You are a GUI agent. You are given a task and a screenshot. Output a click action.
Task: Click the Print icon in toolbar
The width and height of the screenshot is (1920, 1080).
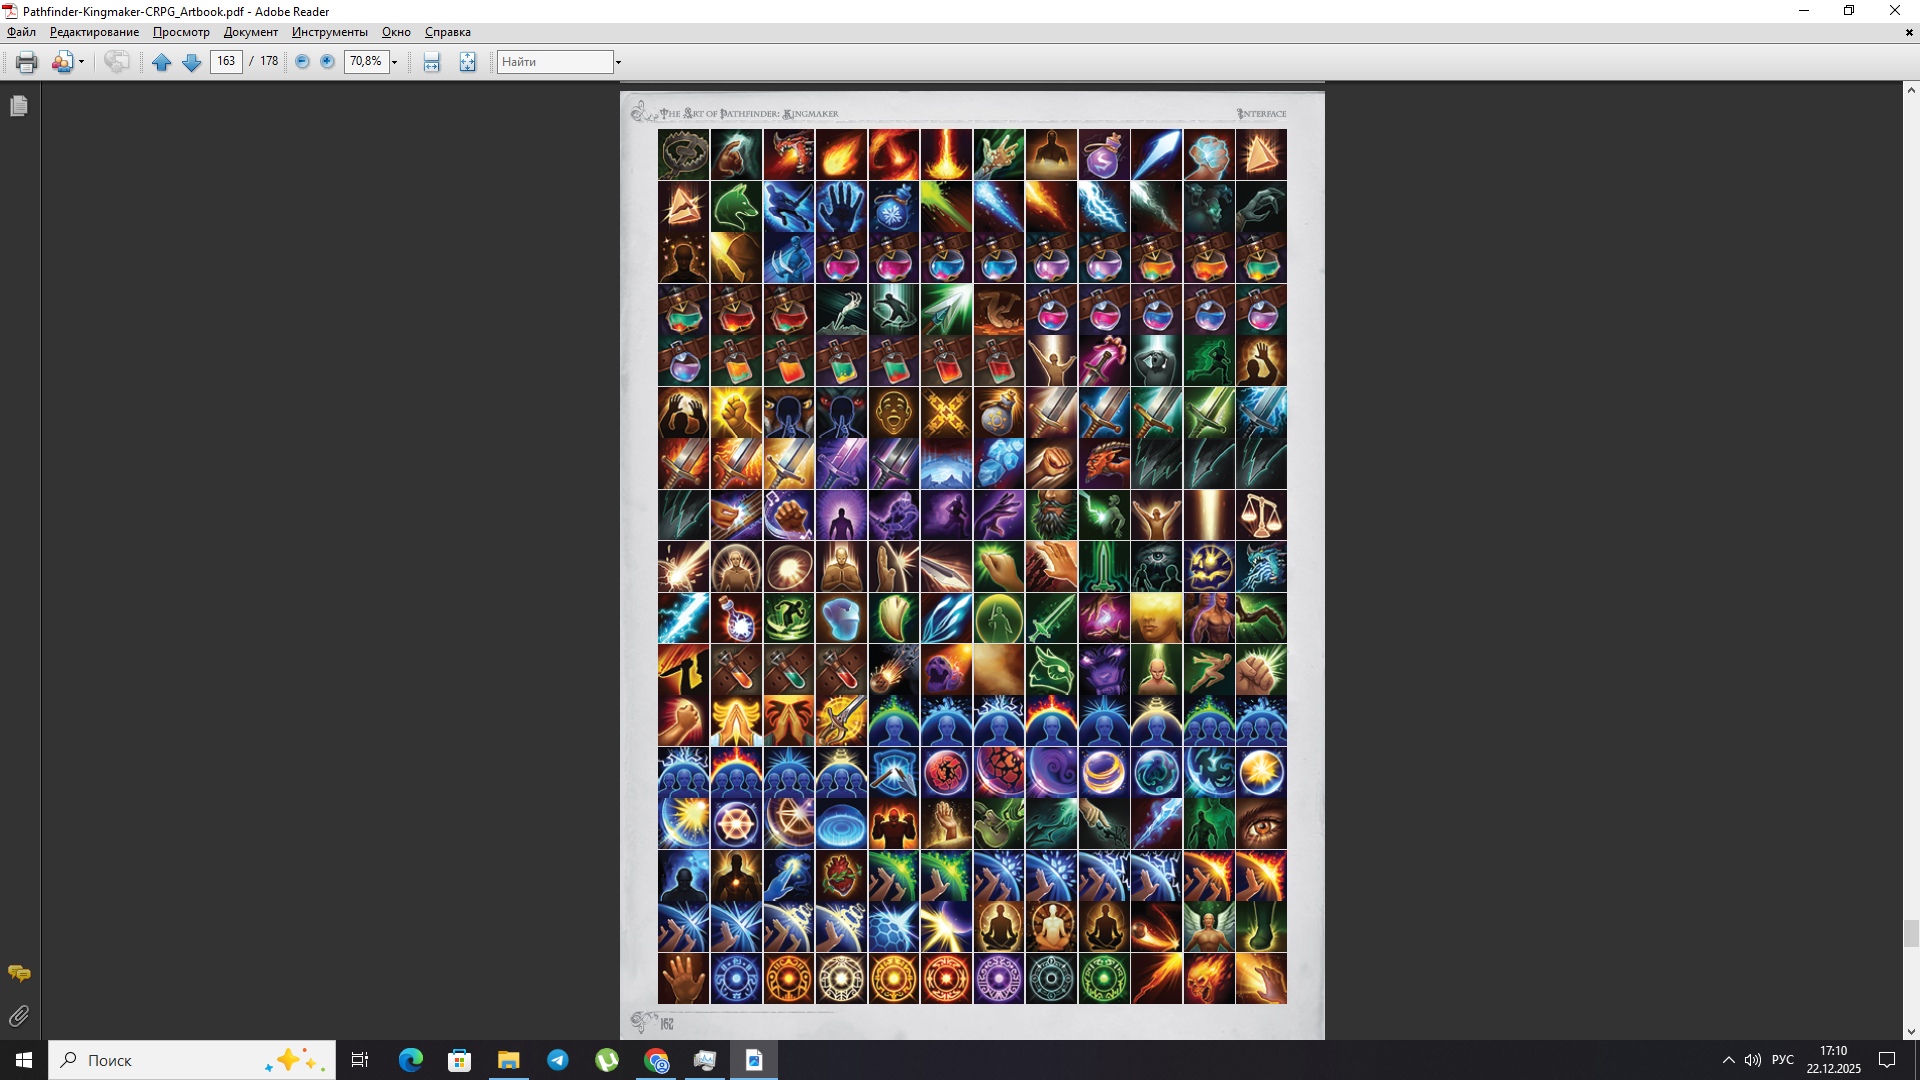click(x=26, y=62)
